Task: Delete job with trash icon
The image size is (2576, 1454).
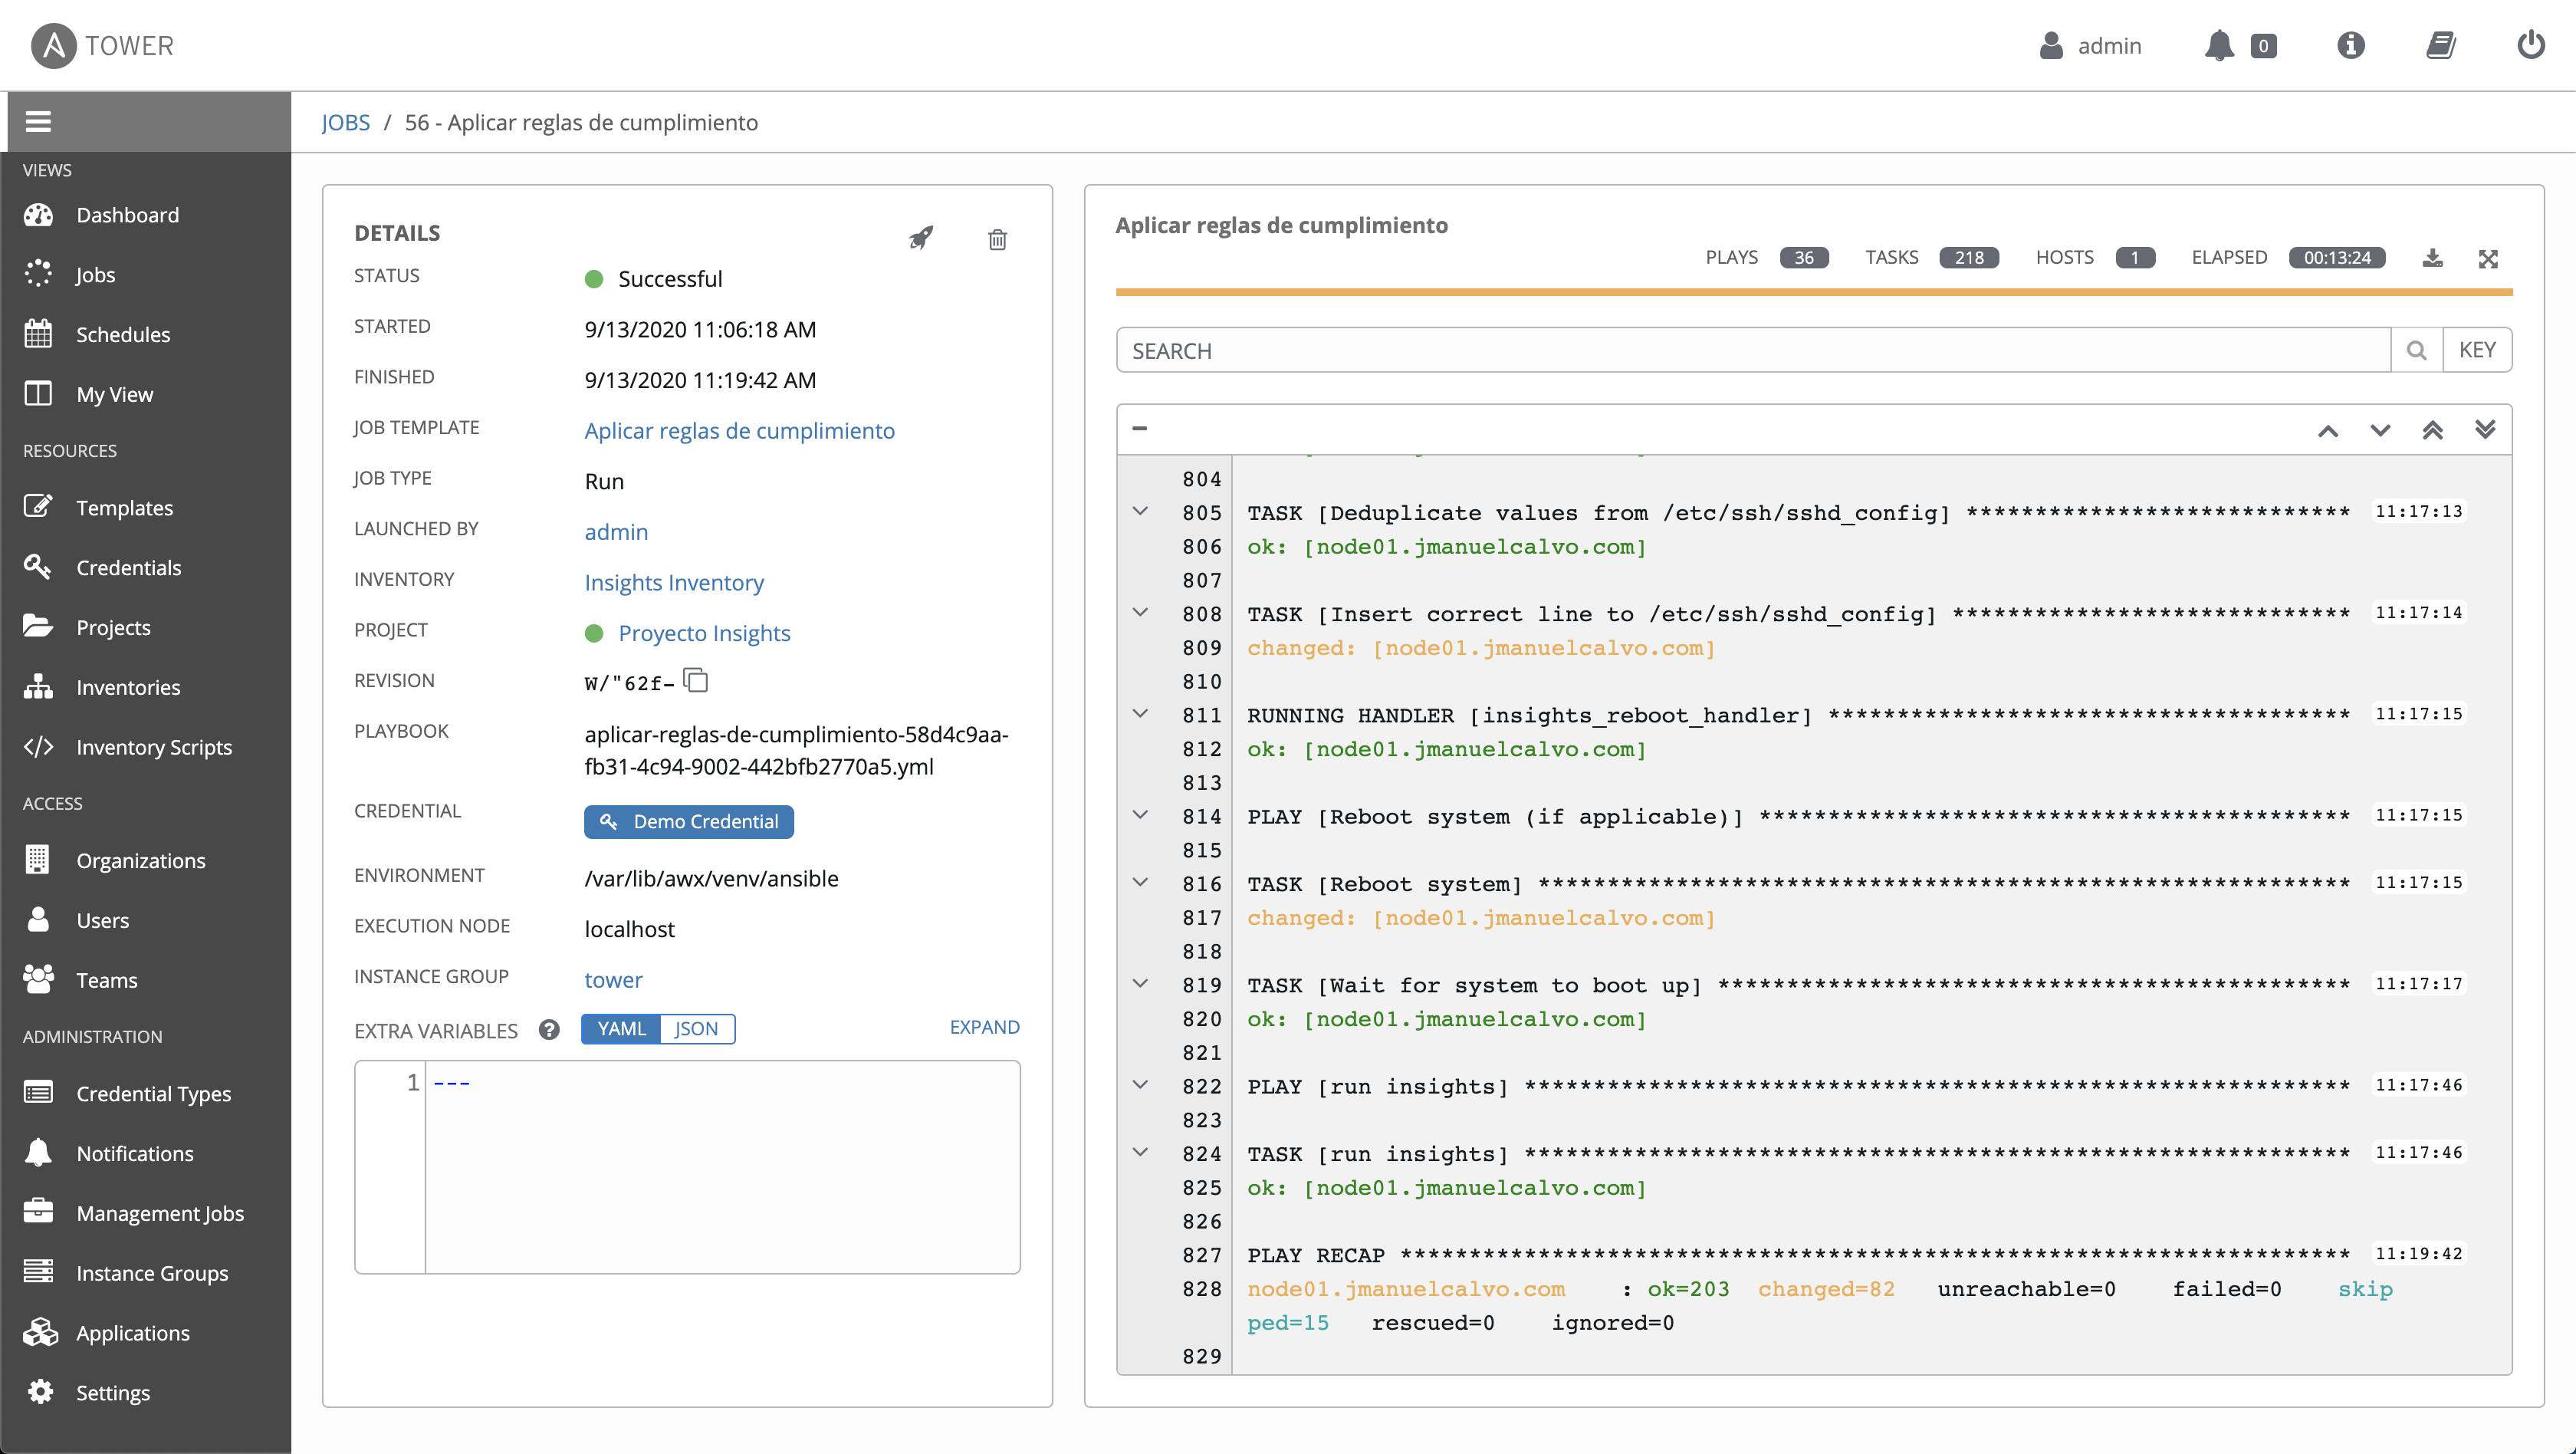Action: 997,239
